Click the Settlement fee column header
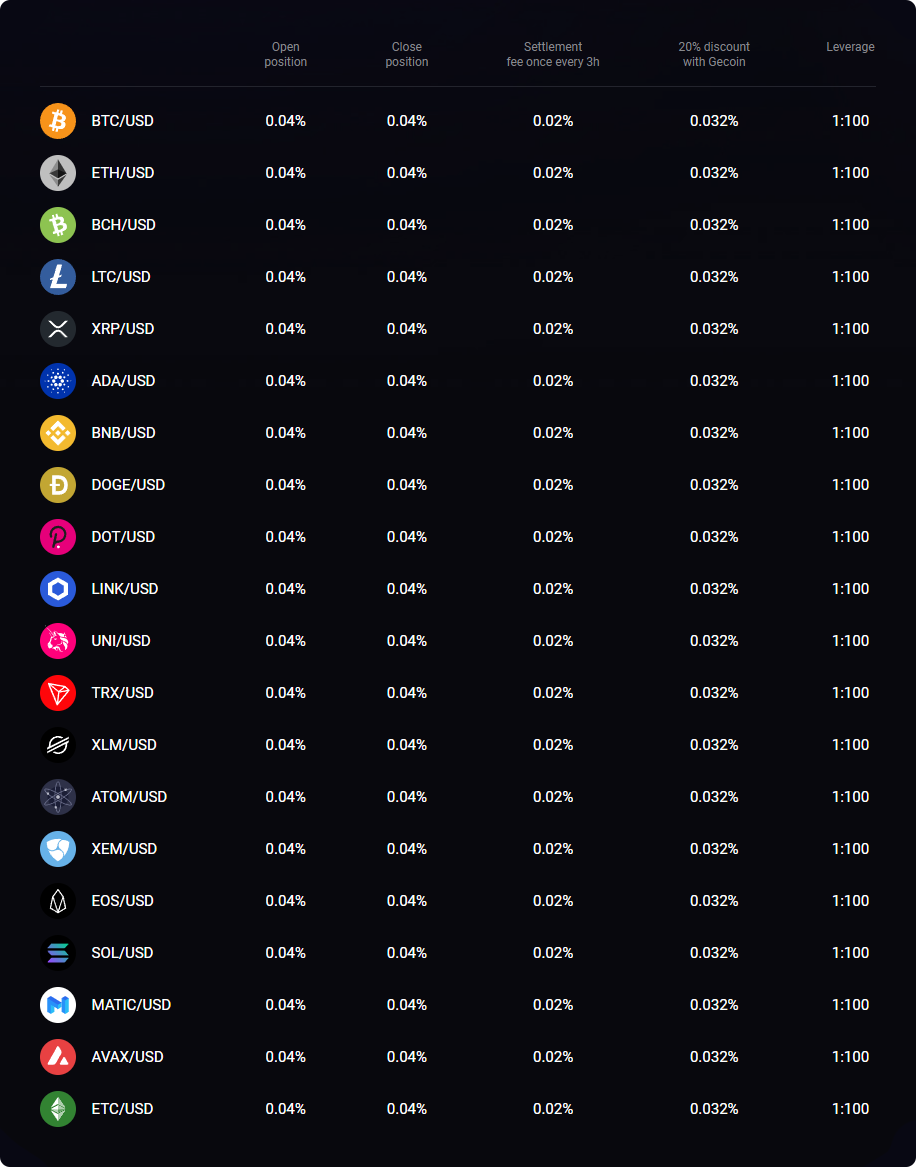 point(553,54)
